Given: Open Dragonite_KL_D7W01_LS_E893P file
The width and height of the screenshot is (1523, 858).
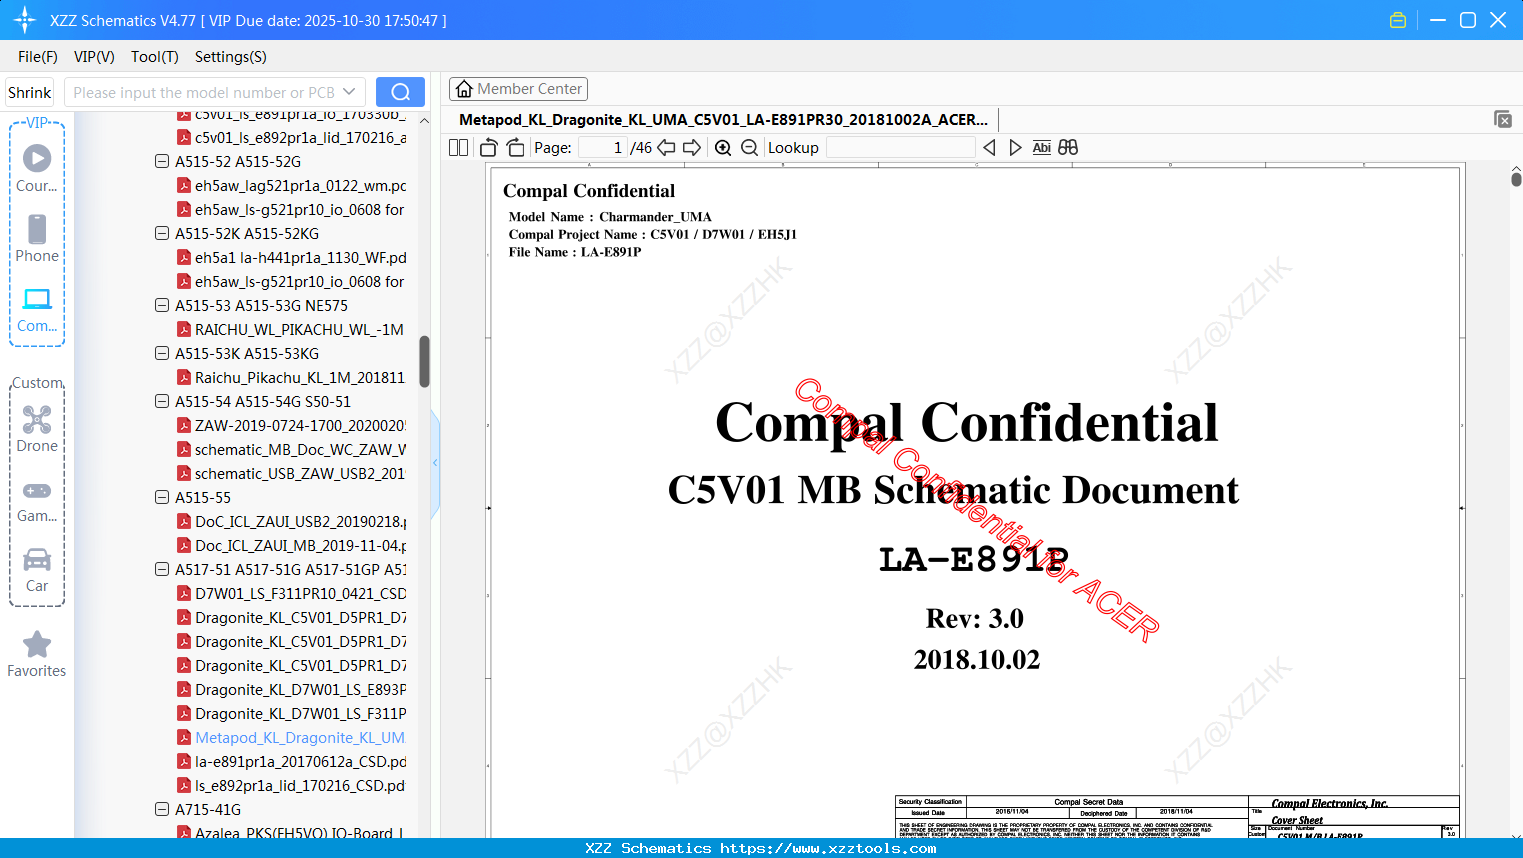Looking at the screenshot, I should (291, 689).
